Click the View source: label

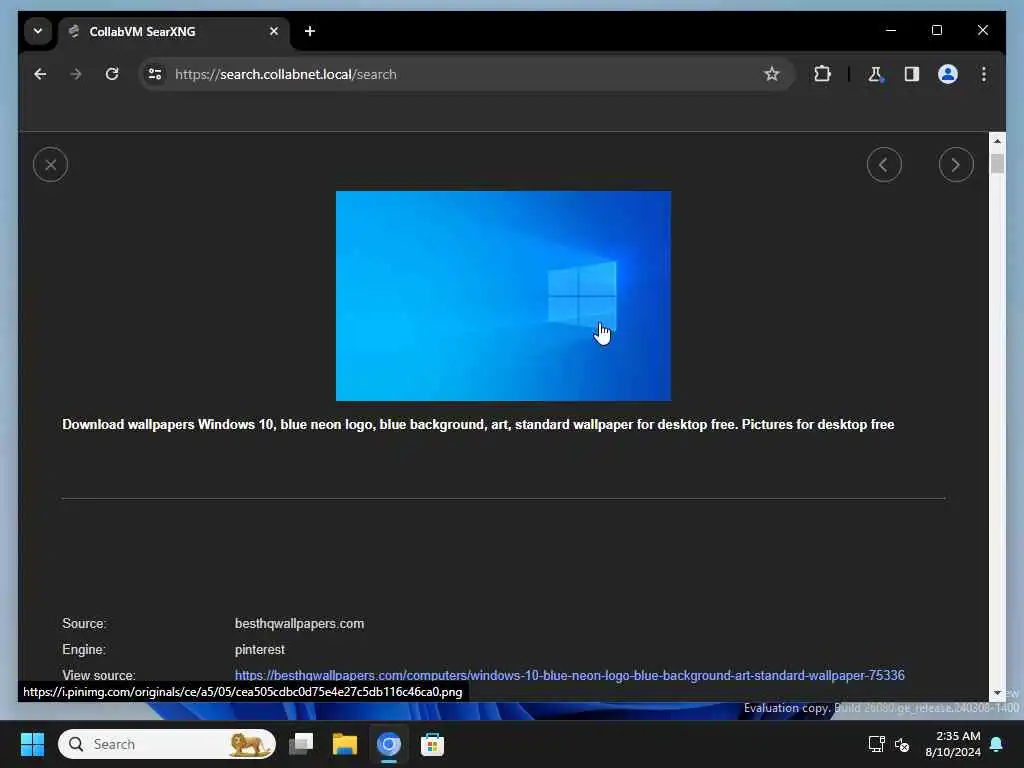[x=99, y=675]
